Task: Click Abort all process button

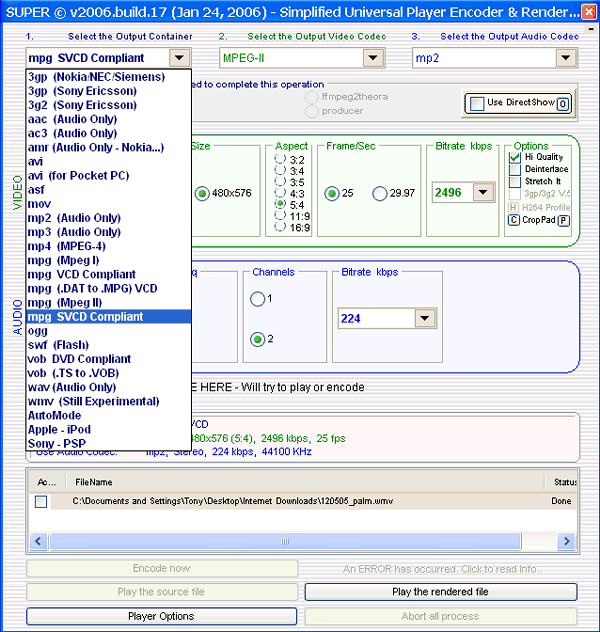Action: [x=441, y=617]
